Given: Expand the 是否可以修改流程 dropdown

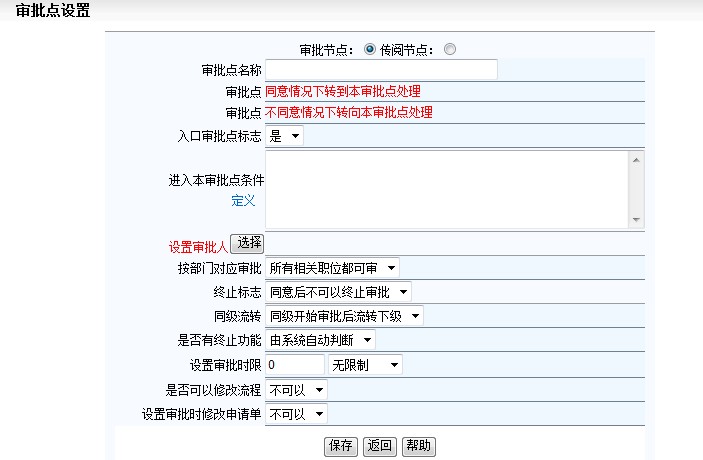Looking at the screenshot, I should coord(296,389).
